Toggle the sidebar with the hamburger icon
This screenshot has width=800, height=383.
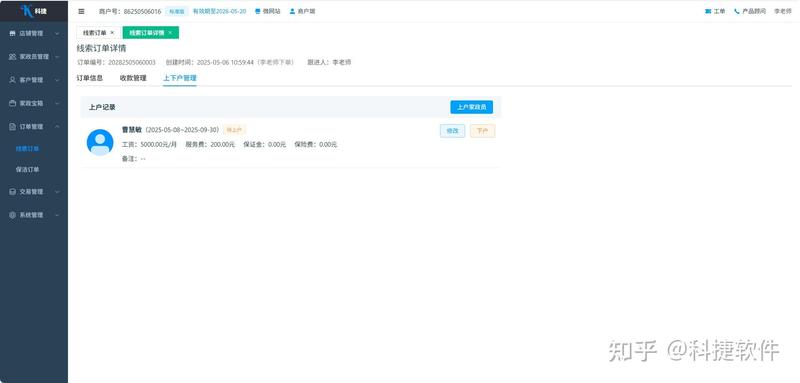coord(82,11)
